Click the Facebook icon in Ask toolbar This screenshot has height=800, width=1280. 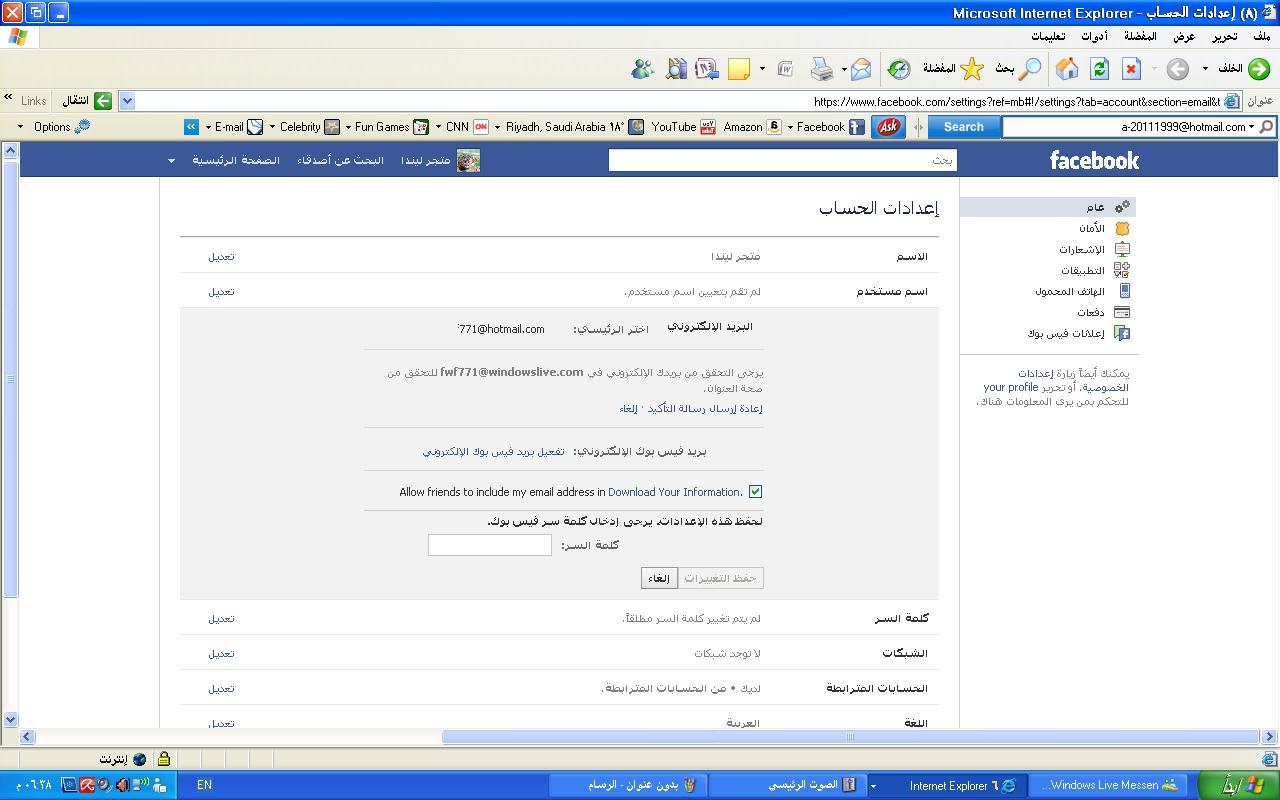[857, 127]
